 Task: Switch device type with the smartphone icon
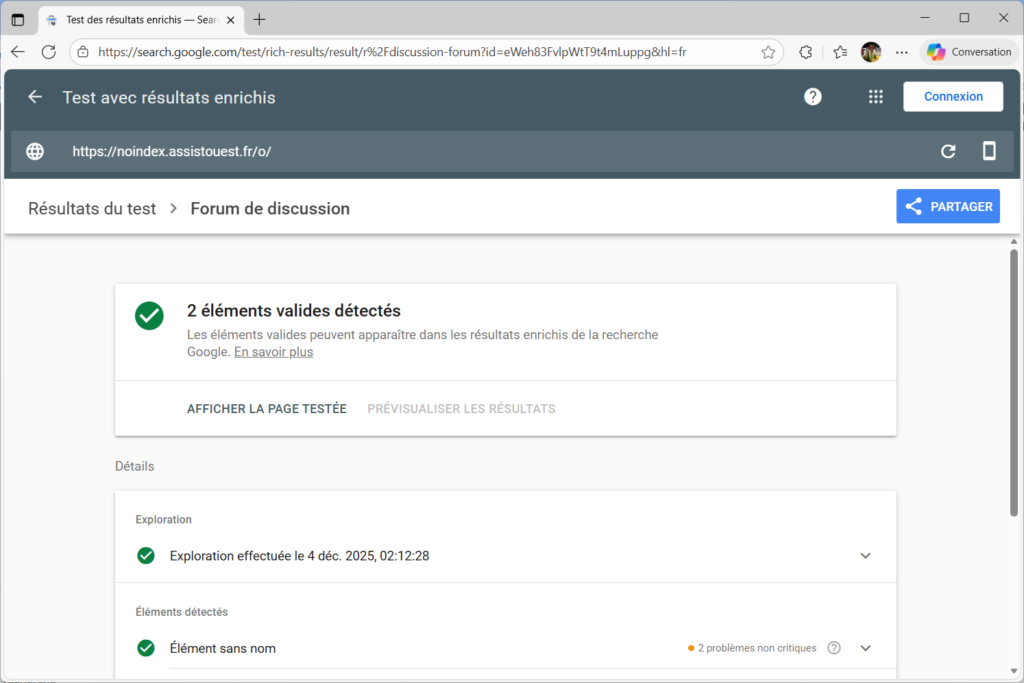click(x=989, y=151)
